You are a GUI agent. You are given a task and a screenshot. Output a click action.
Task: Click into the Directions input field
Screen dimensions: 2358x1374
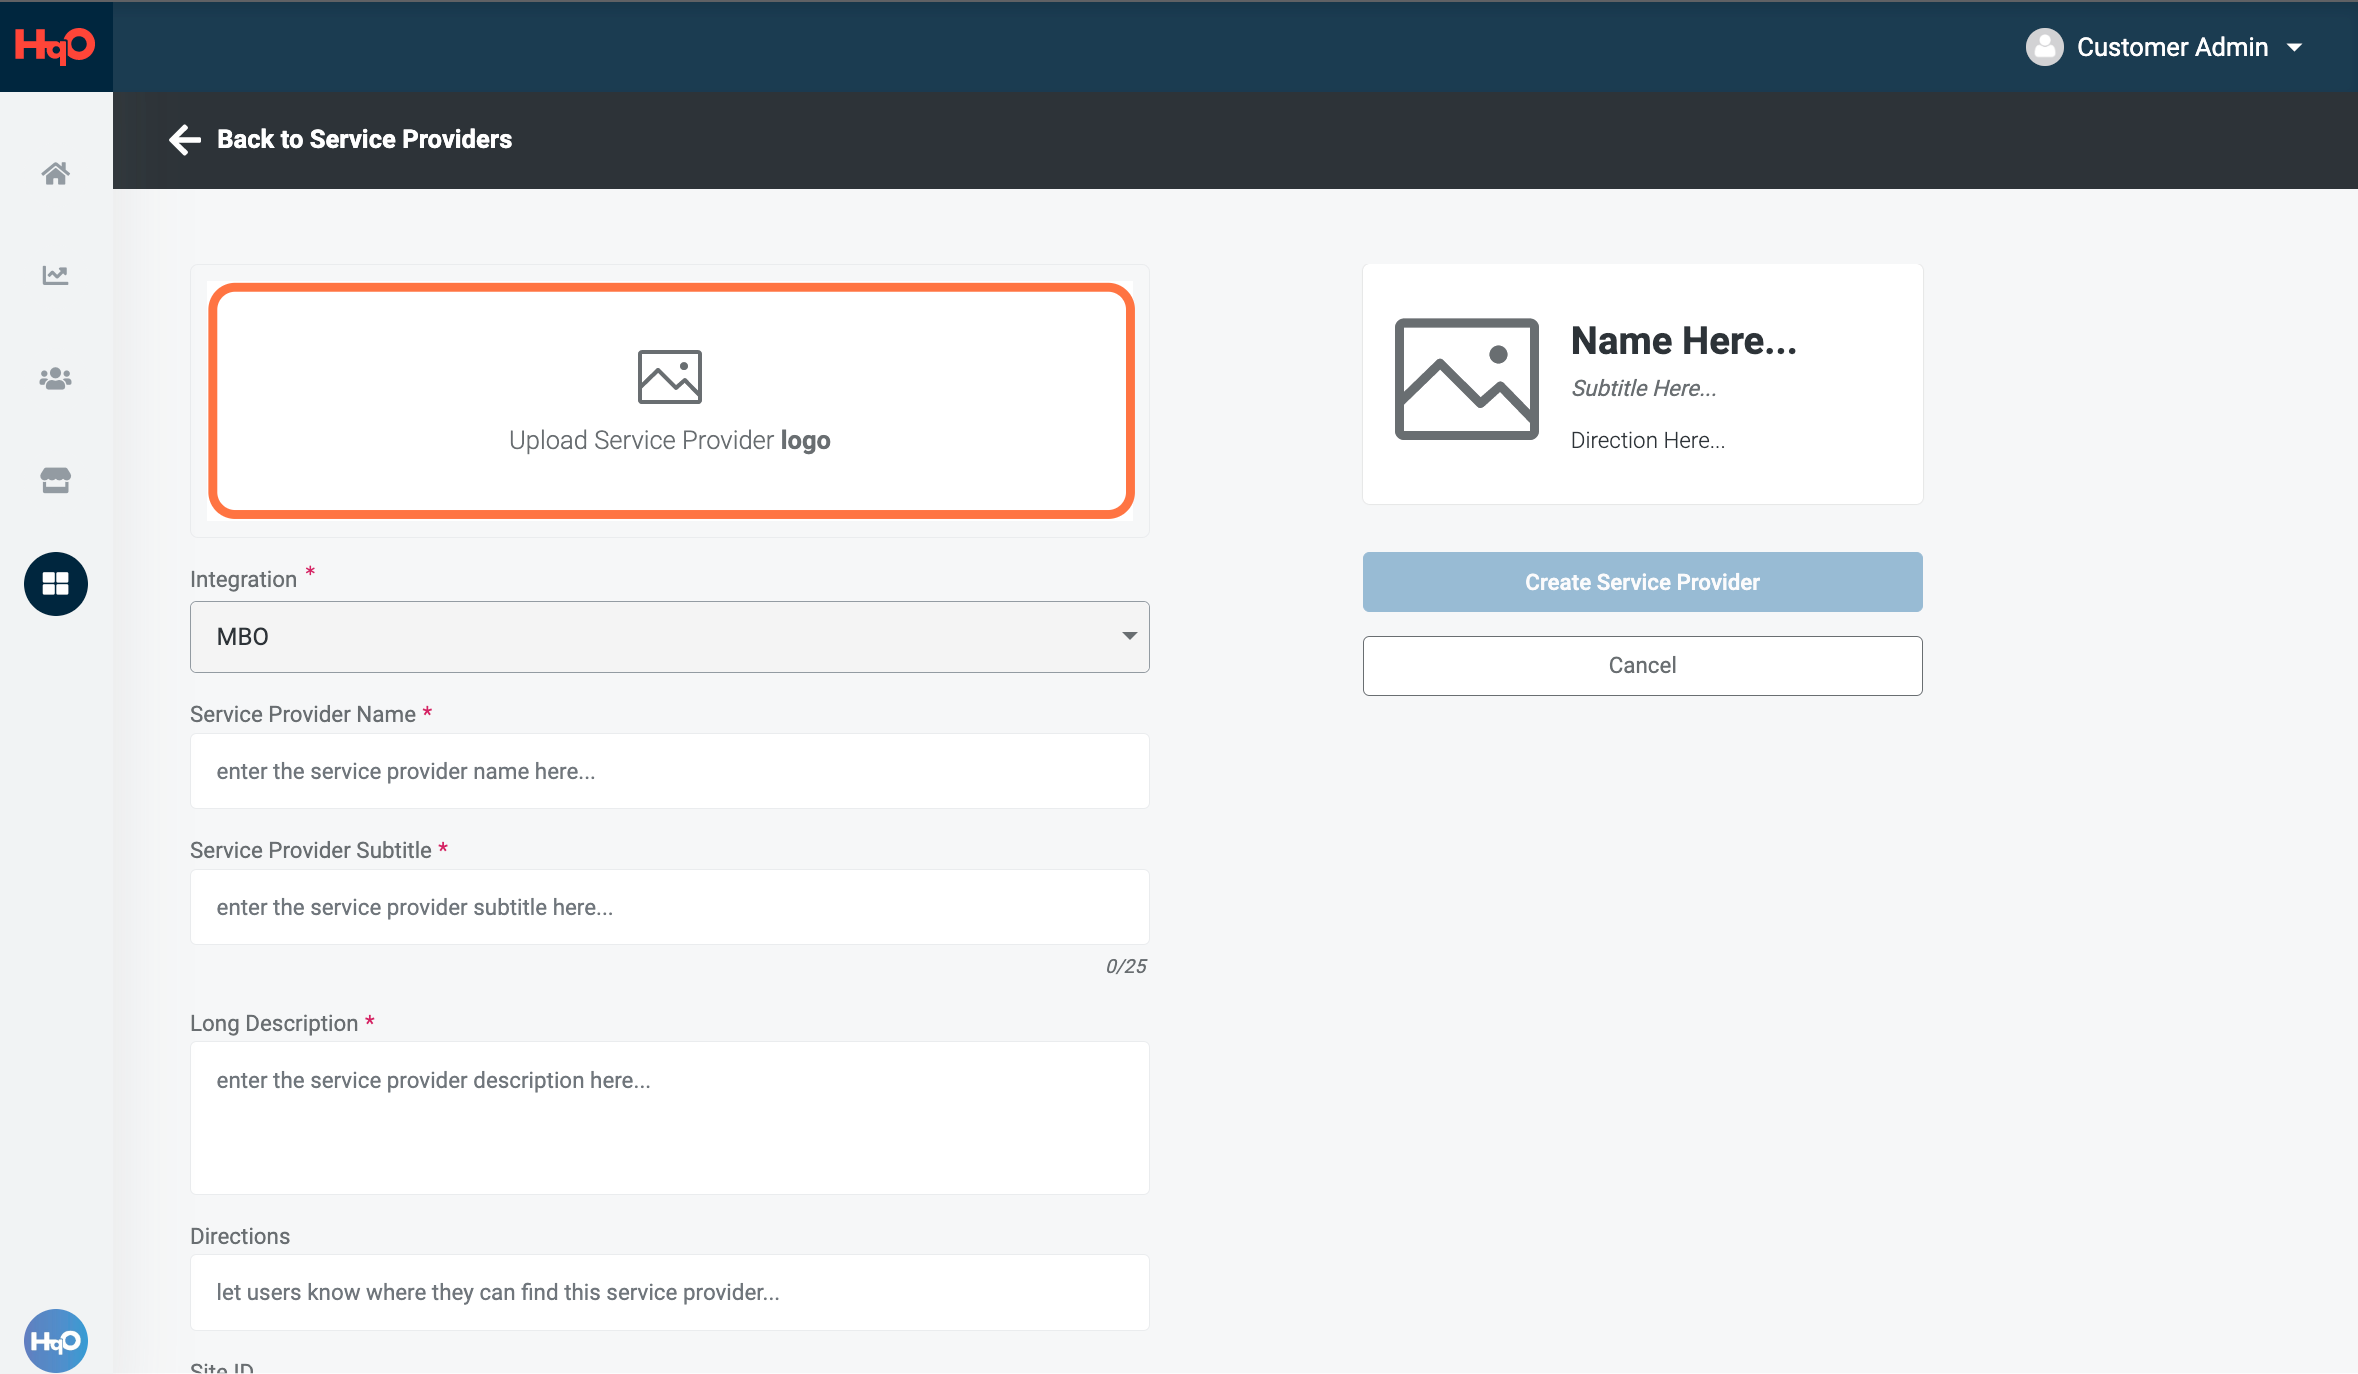point(669,1292)
